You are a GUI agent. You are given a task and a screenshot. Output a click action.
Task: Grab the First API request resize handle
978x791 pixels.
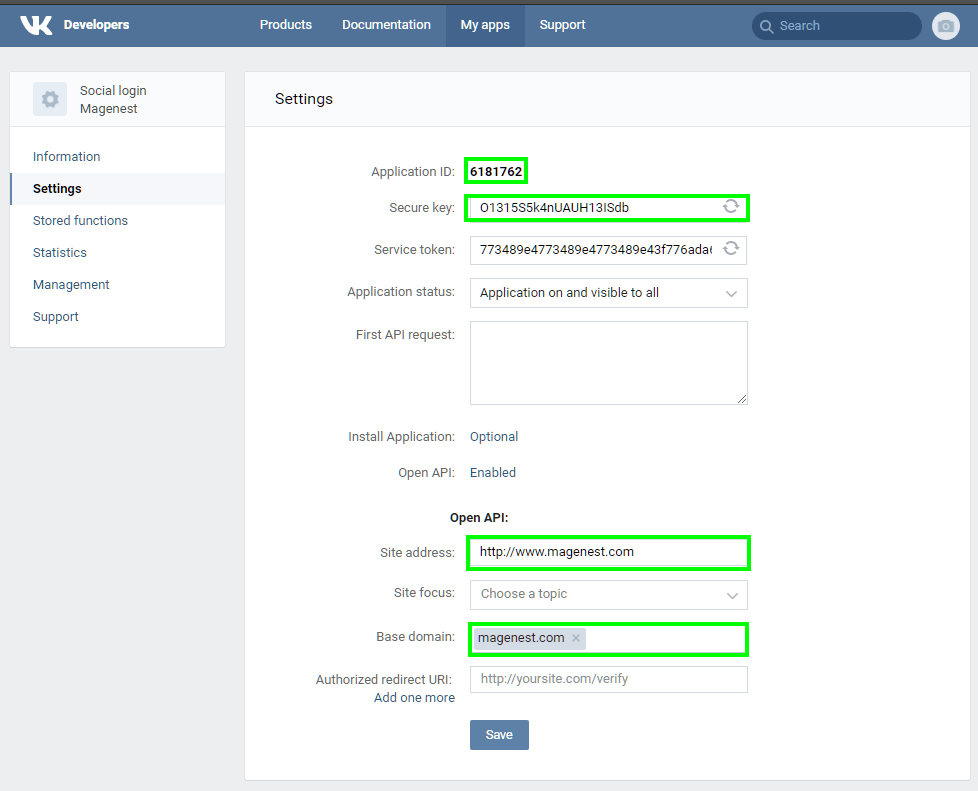(742, 399)
